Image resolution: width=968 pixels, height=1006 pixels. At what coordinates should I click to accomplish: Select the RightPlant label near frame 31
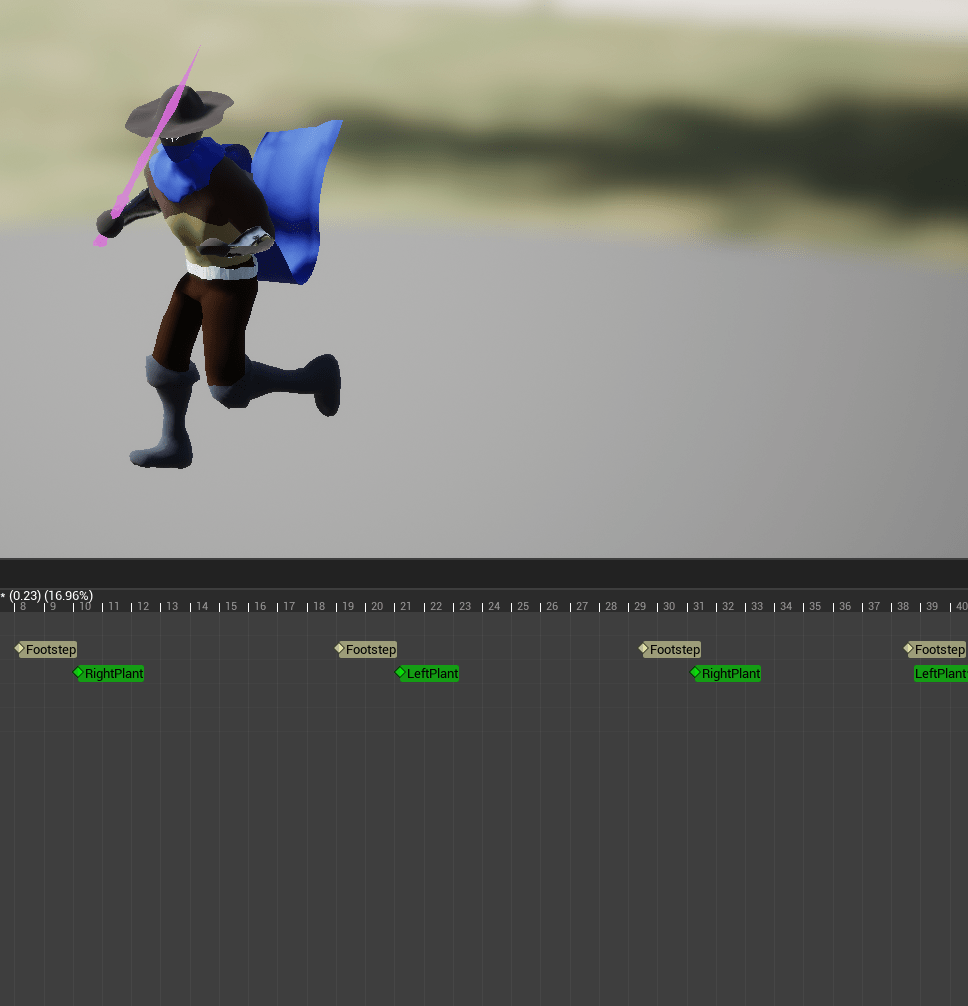pos(731,674)
